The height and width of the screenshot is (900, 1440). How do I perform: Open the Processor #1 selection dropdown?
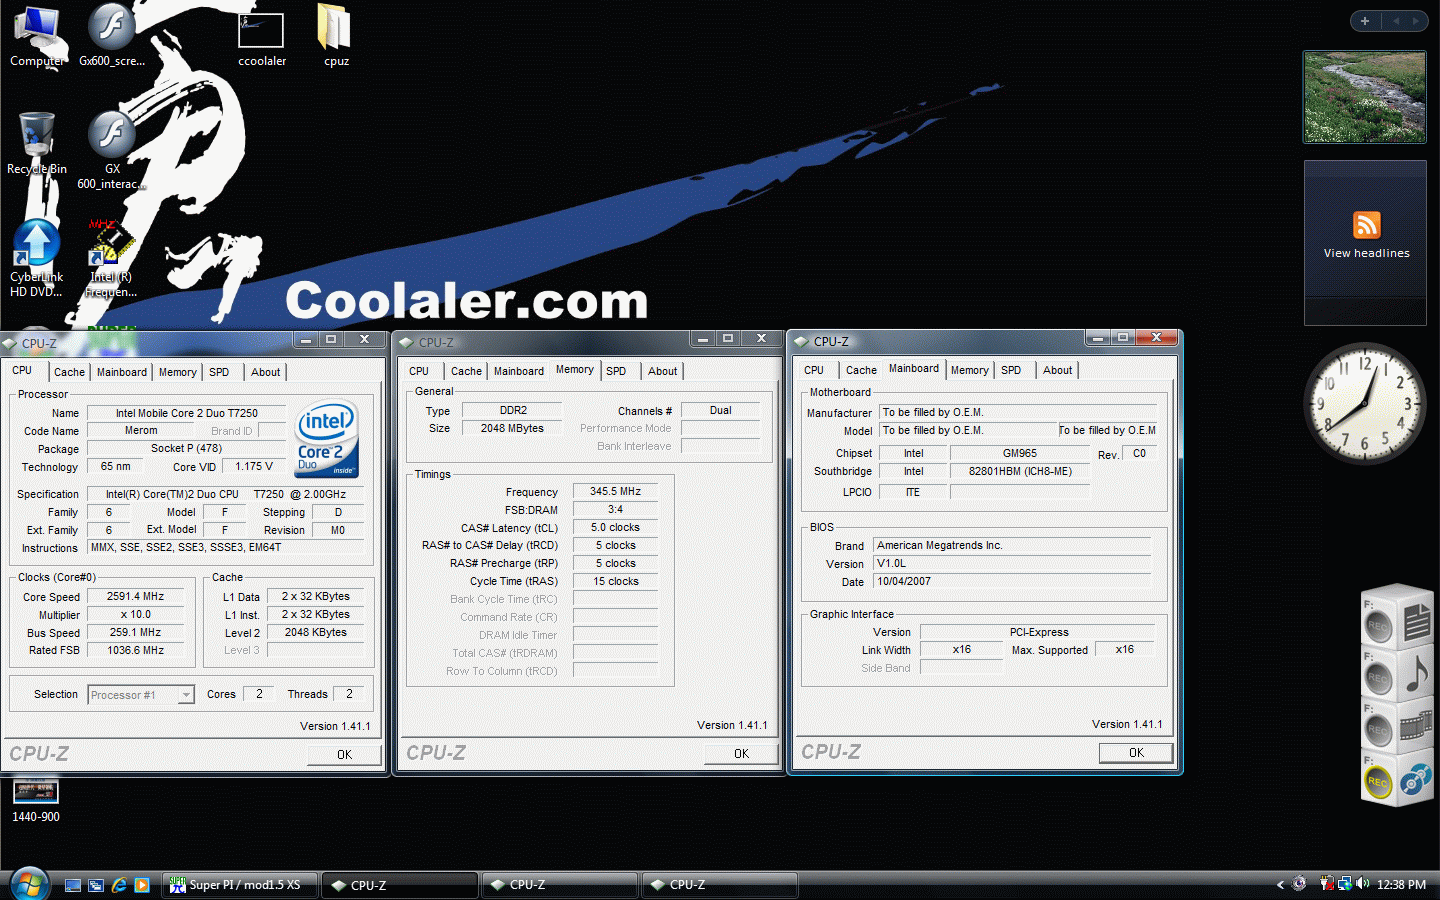click(x=141, y=695)
